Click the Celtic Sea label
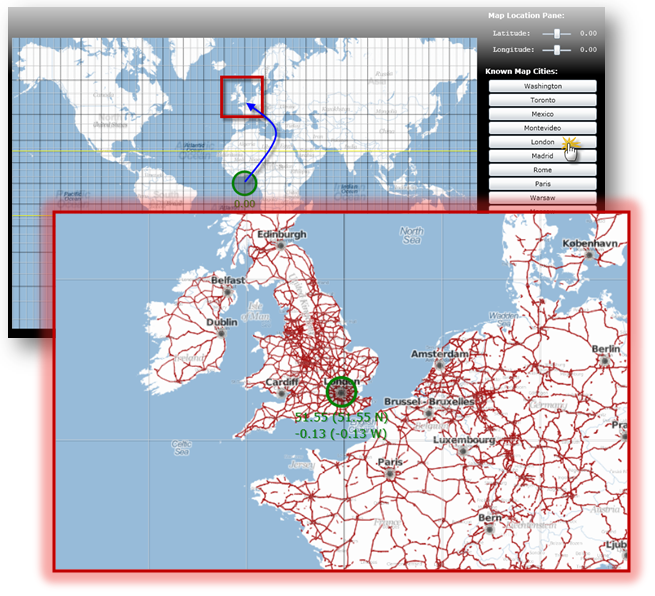 [x=182, y=448]
